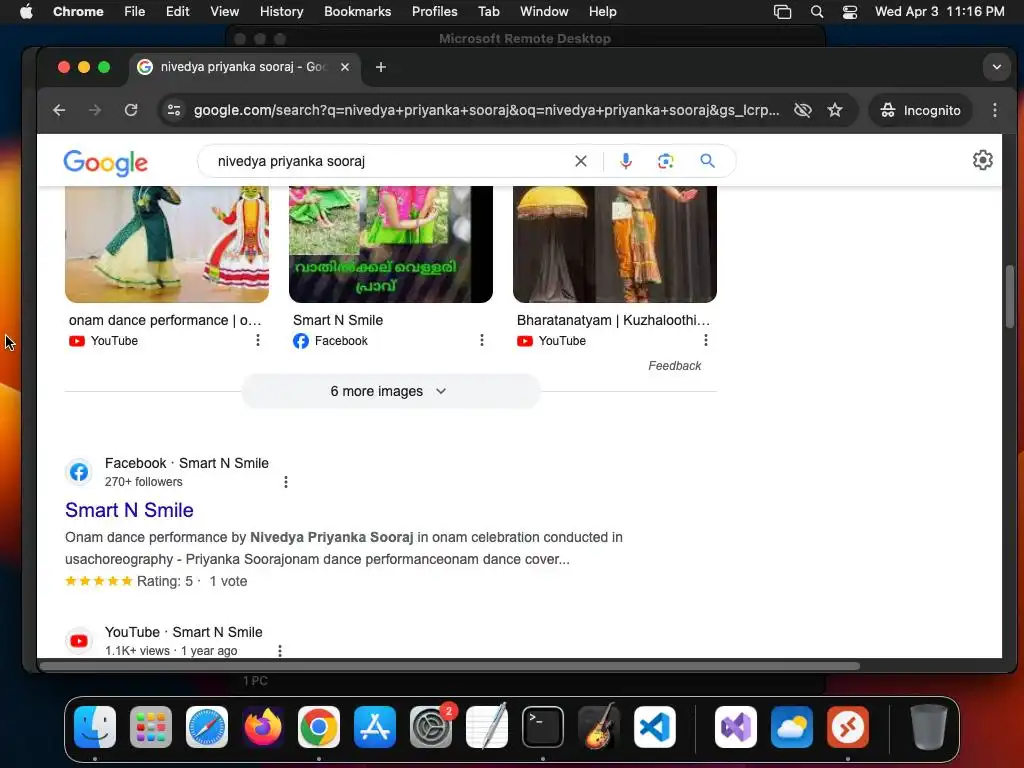The image size is (1024, 768).
Task: Open the Trash in the dock
Action: 929,727
